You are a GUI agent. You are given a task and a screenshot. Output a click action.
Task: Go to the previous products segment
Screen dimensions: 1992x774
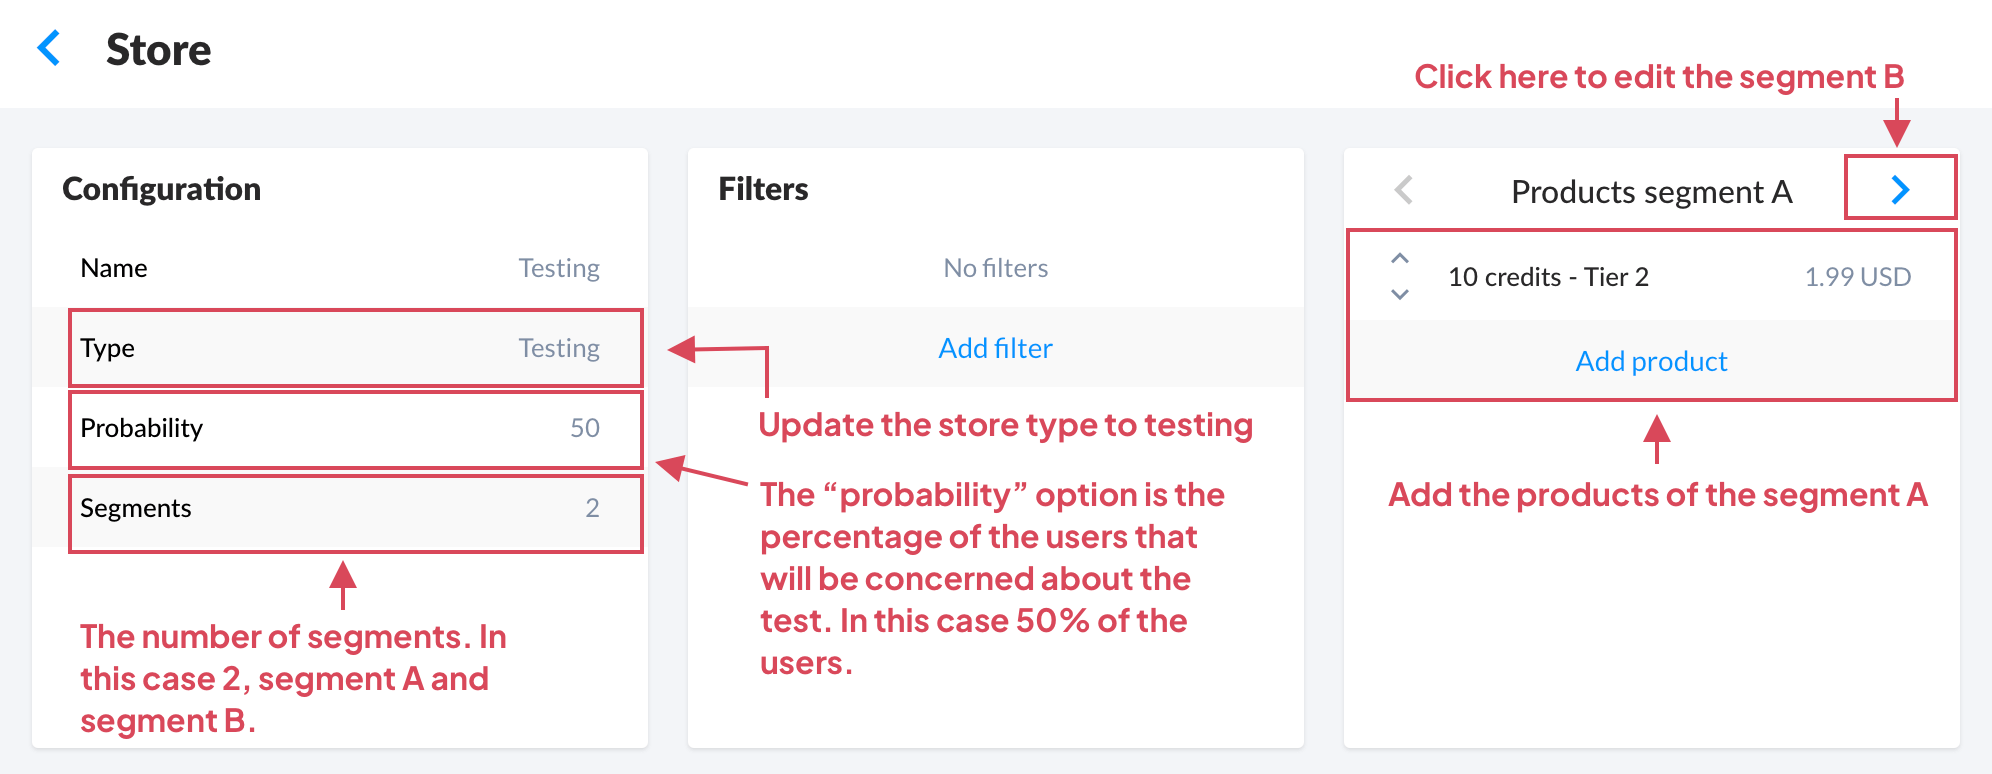point(1404,190)
